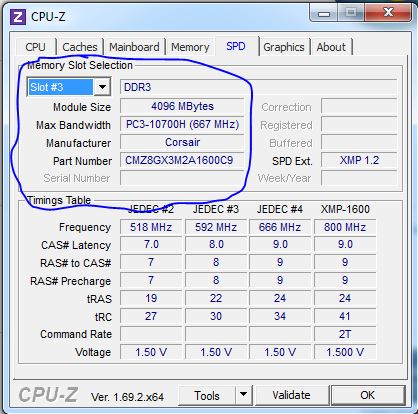The image size is (418, 414).
Task: Click the Validate button
Action: click(291, 395)
